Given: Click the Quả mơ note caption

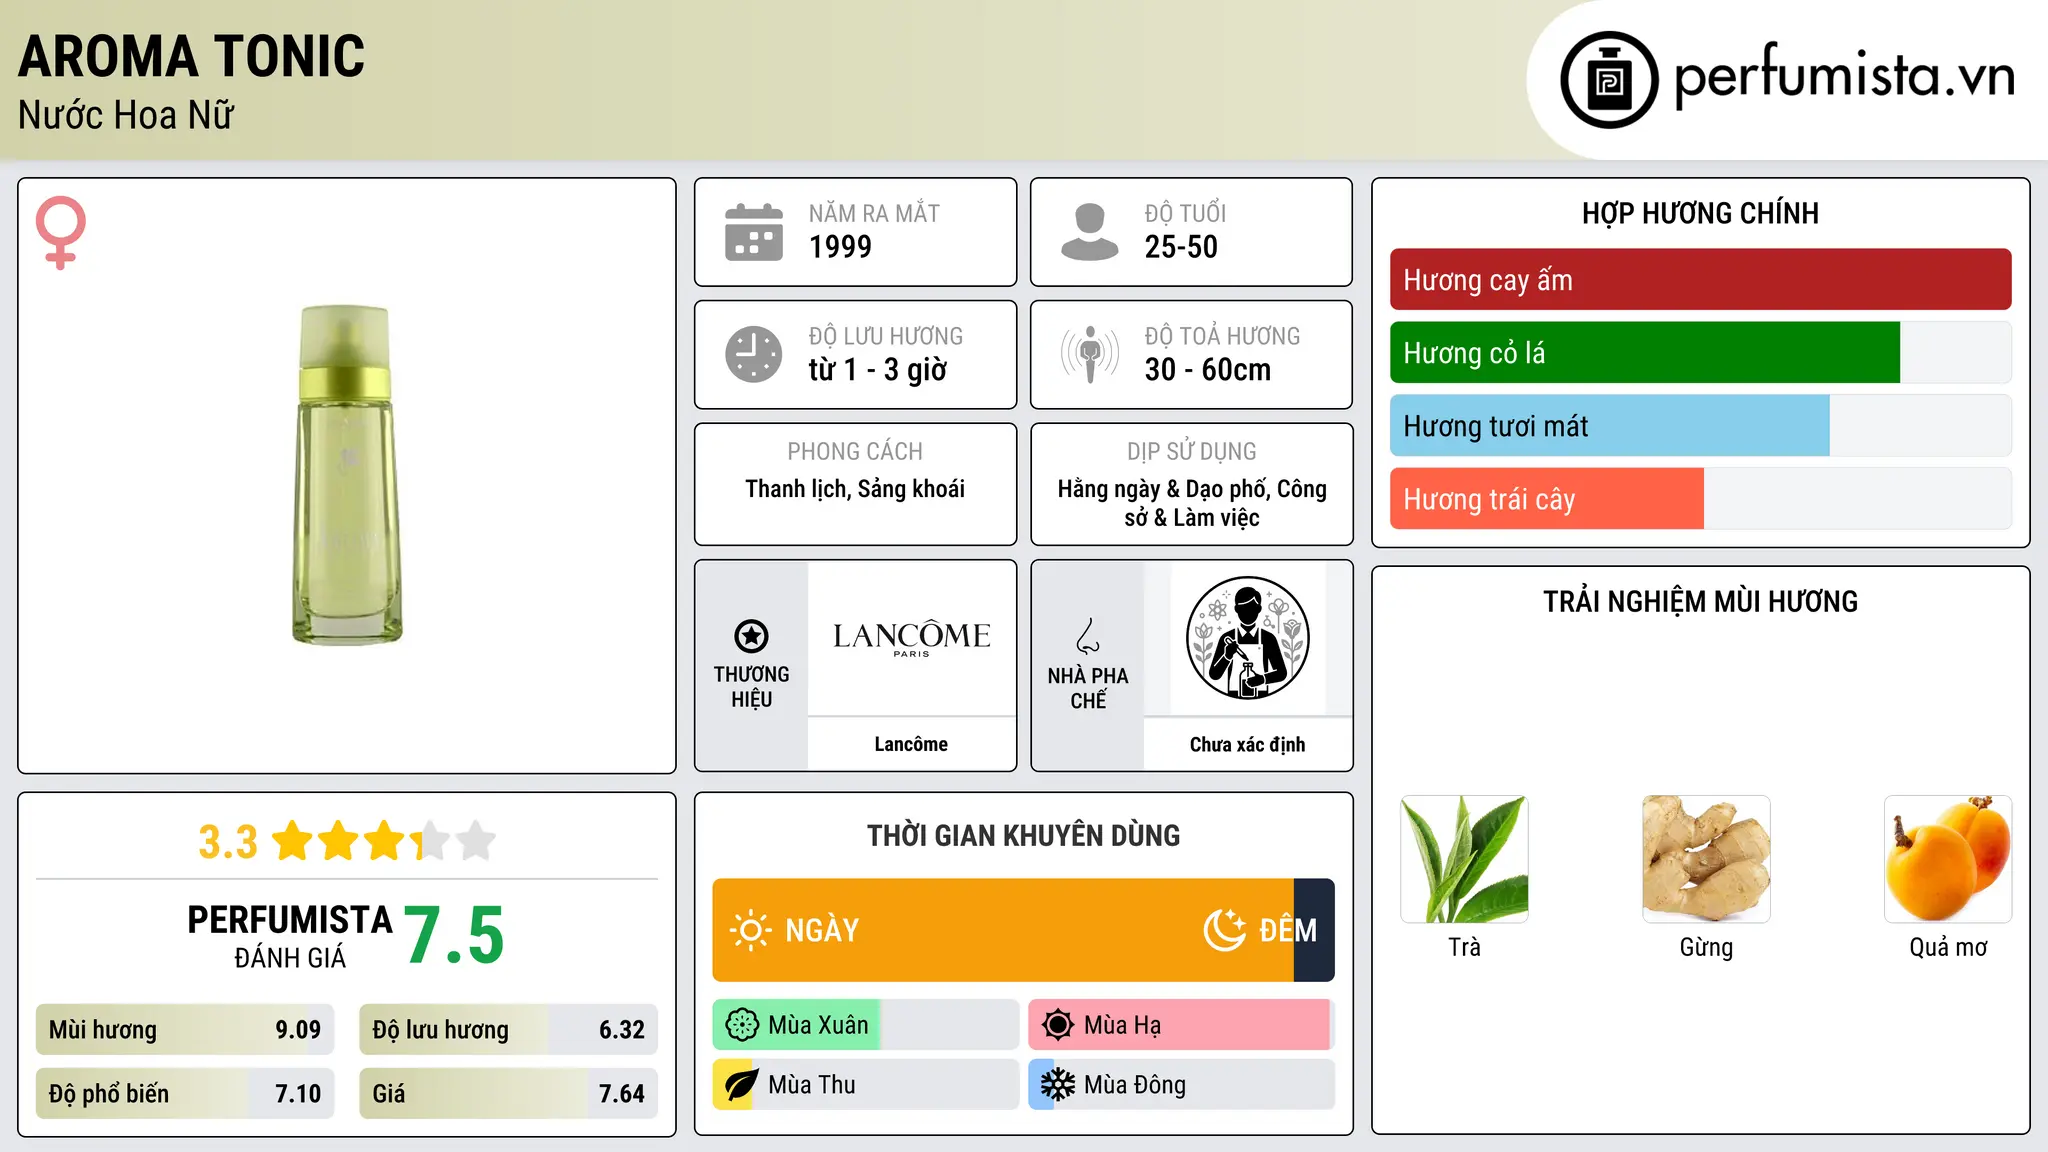Looking at the screenshot, I should (x=1948, y=947).
